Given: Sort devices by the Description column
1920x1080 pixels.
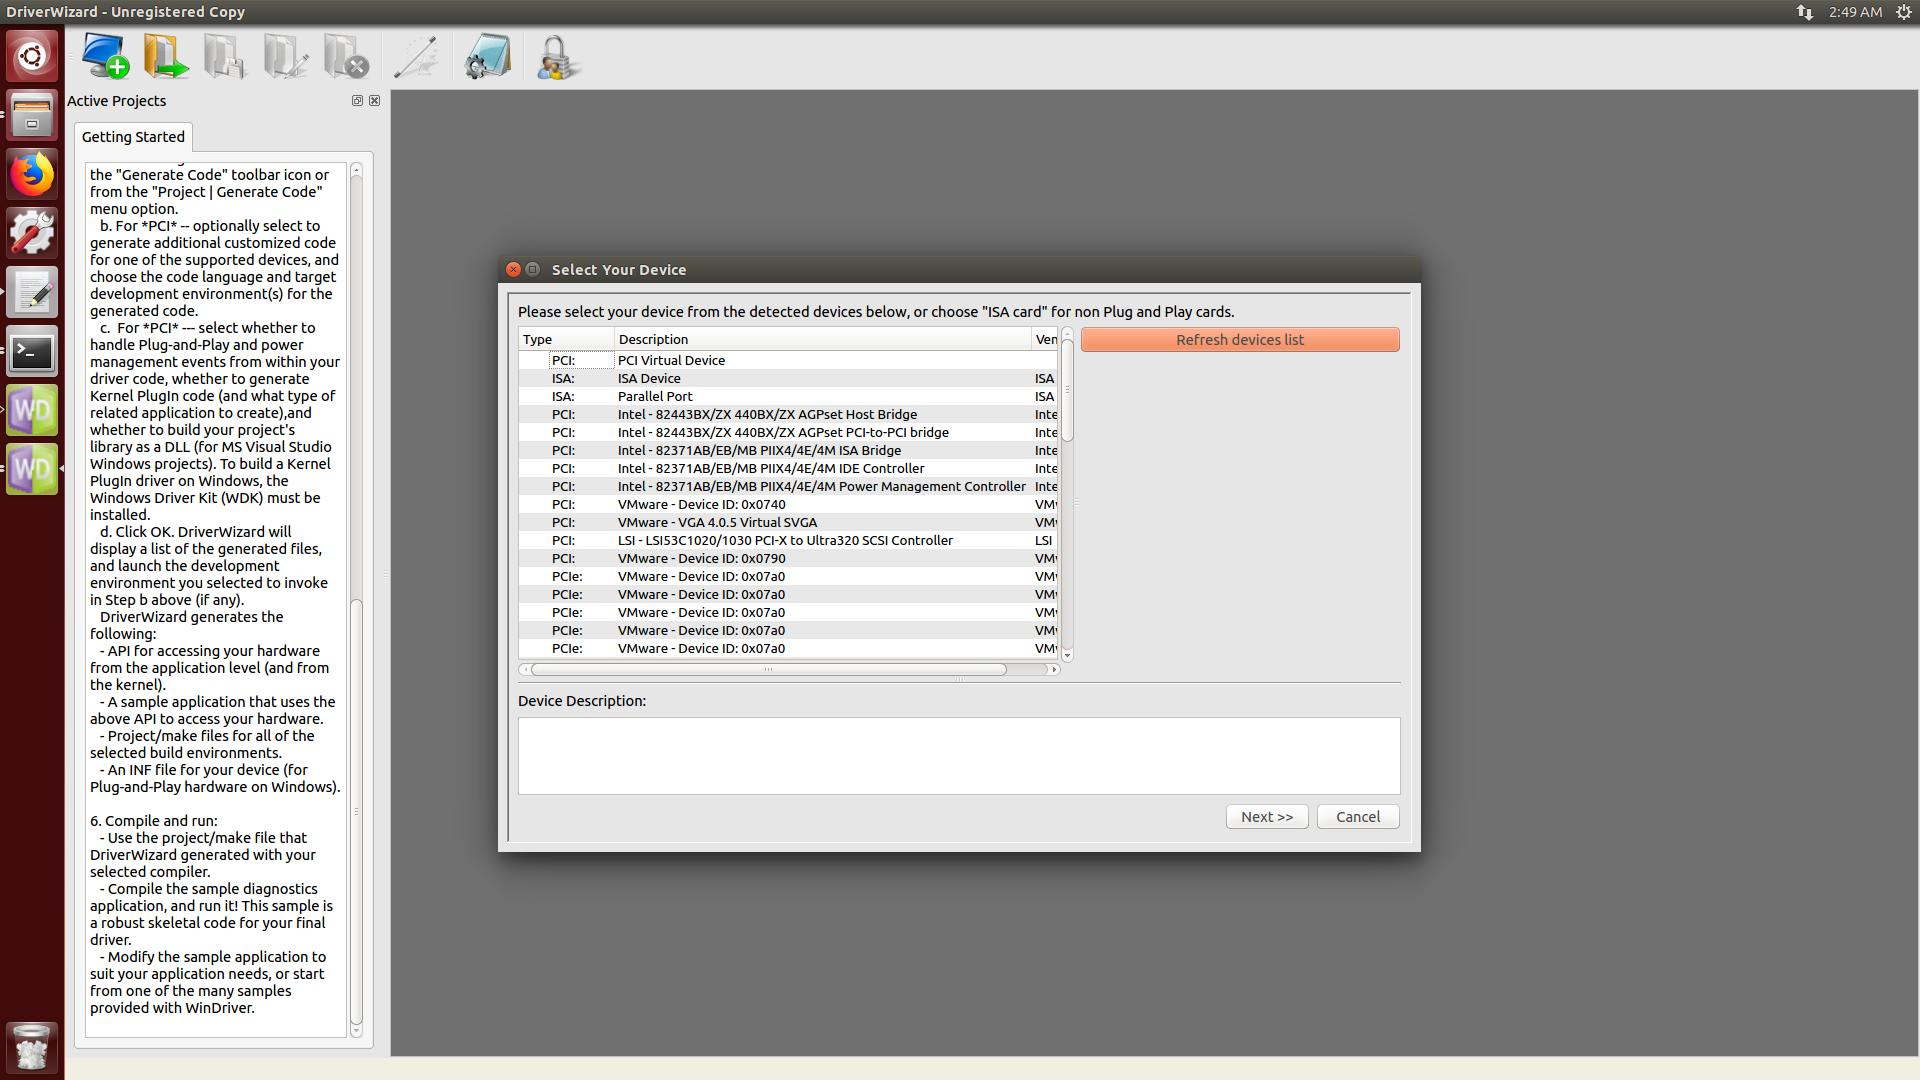Looking at the screenshot, I should (652, 339).
